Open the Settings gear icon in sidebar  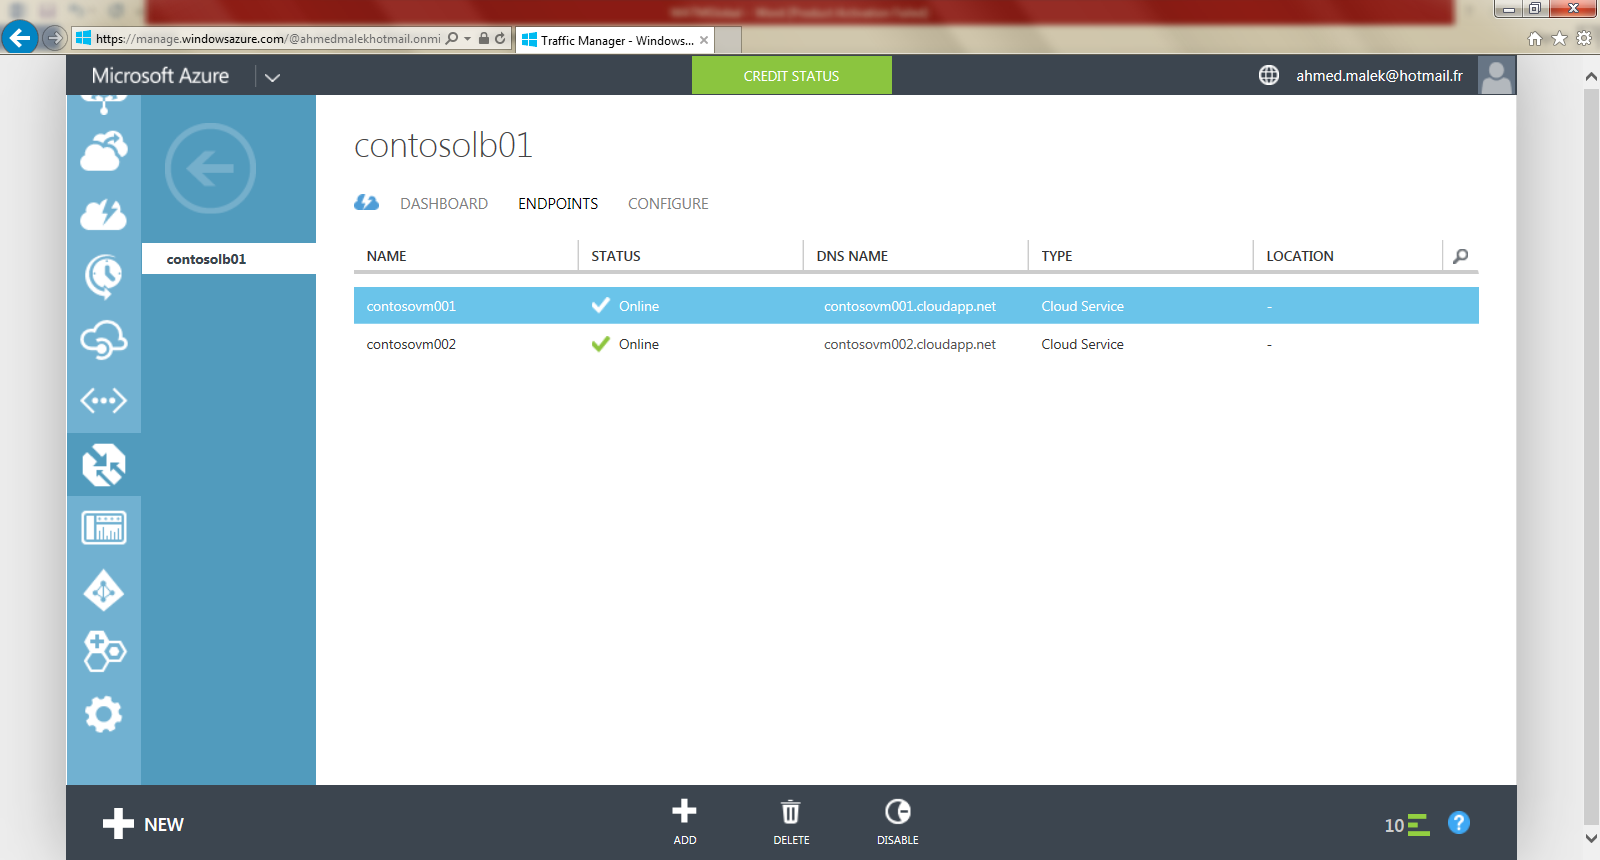(104, 714)
